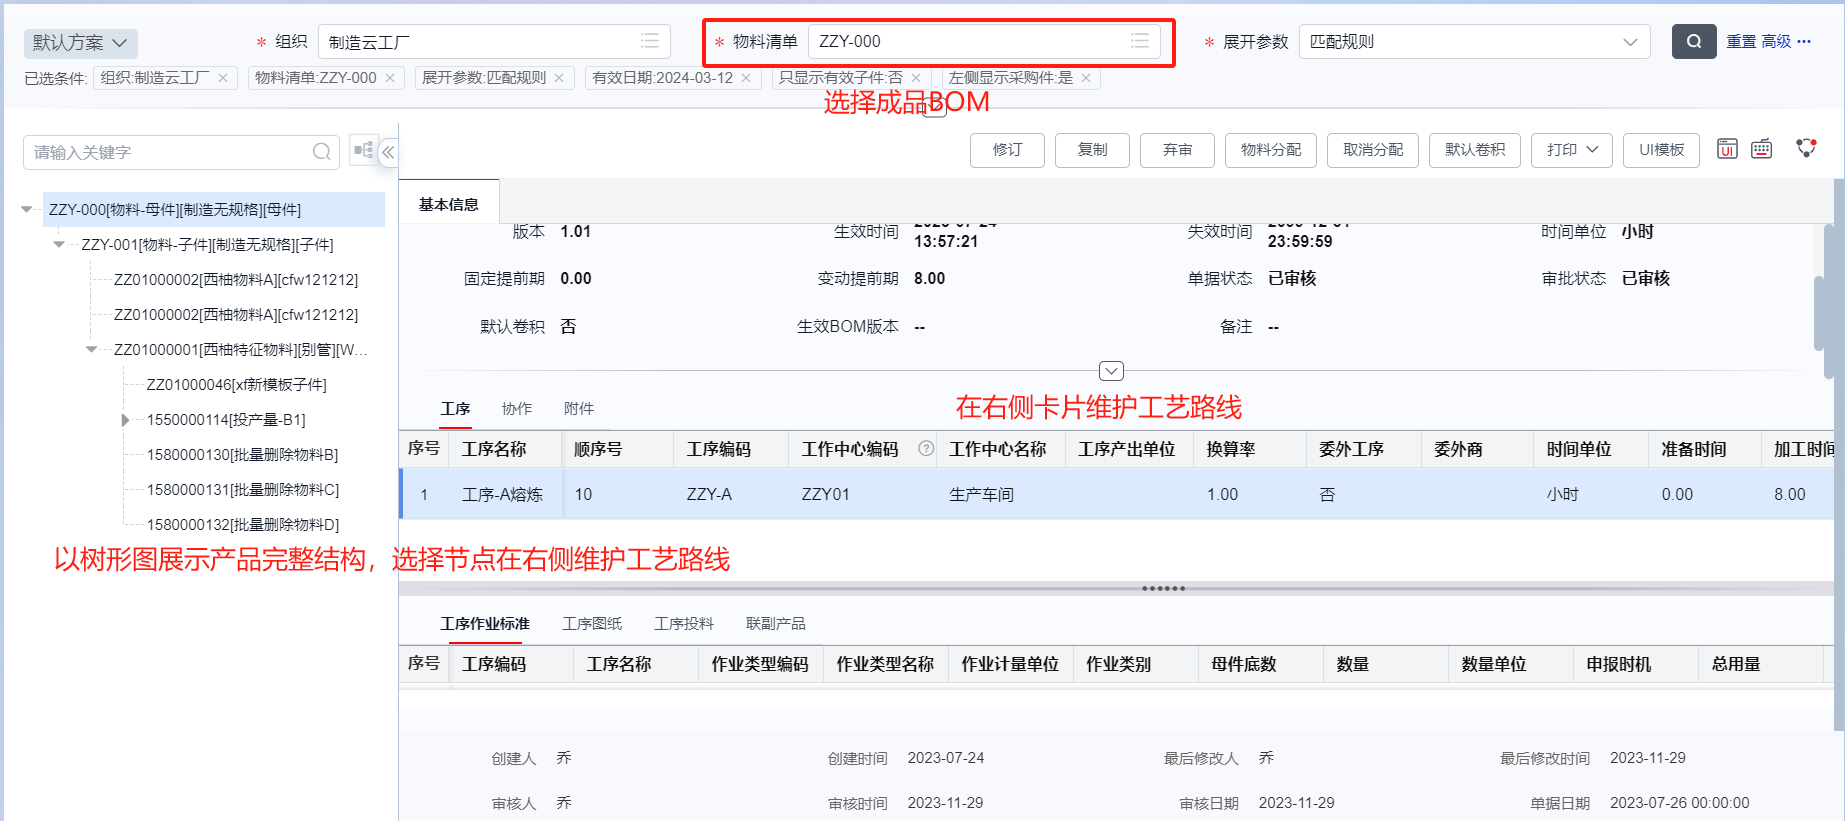Remove the 组织:制造云工厂 filter tag

(x=223, y=78)
